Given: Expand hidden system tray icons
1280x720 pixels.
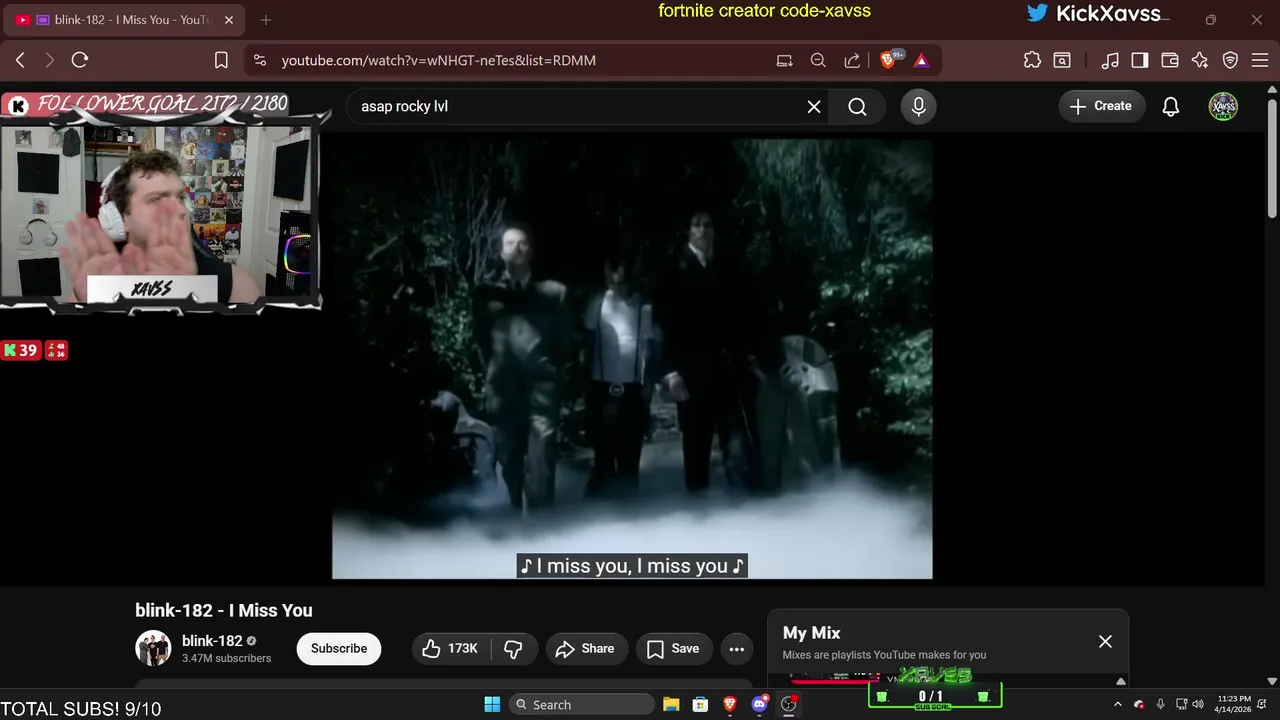Looking at the screenshot, I should (1118, 704).
